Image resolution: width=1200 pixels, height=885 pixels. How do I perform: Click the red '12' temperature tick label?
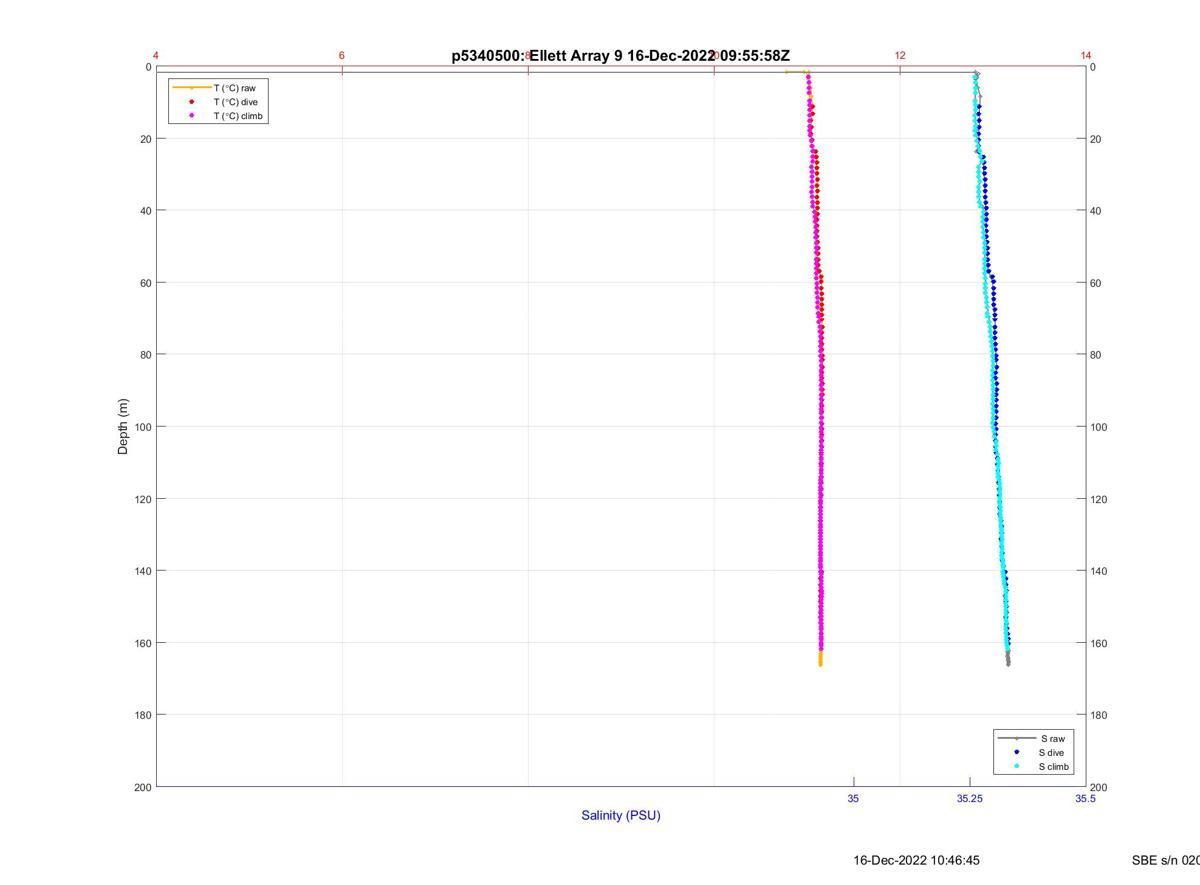(900, 56)
